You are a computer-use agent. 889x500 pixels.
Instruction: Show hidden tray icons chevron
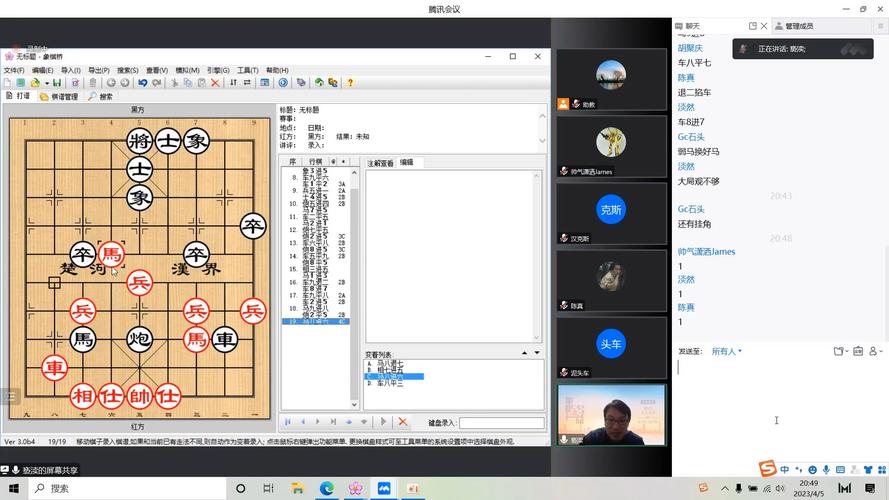point(725,488)
